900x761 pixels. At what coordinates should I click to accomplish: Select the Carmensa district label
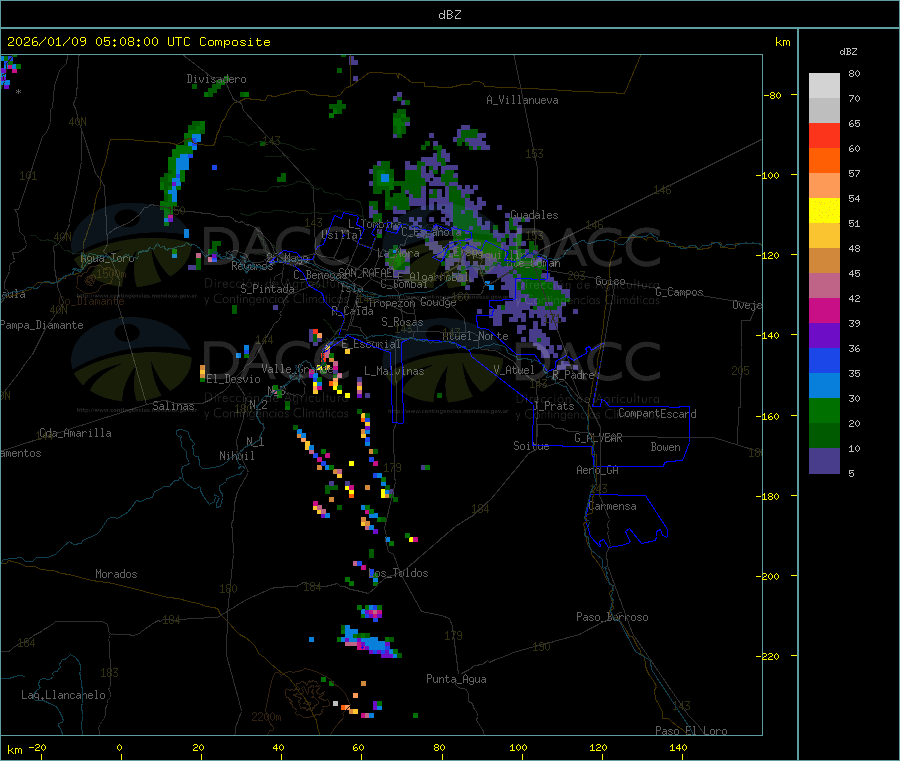[612, 506]
